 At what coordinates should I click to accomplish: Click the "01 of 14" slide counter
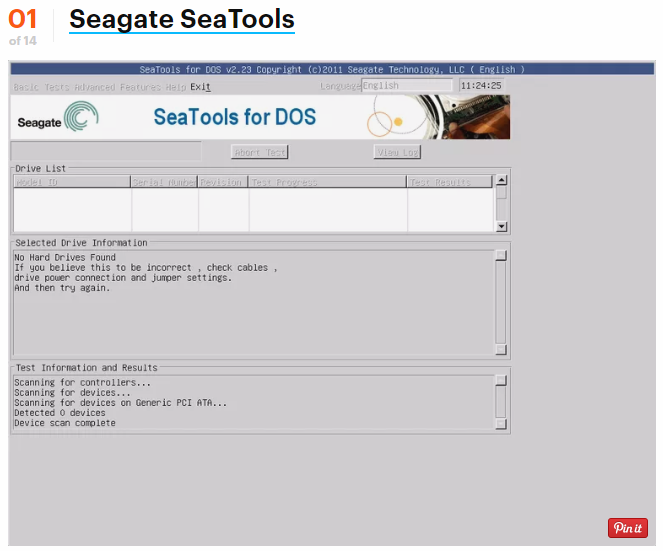pos(23,27)
